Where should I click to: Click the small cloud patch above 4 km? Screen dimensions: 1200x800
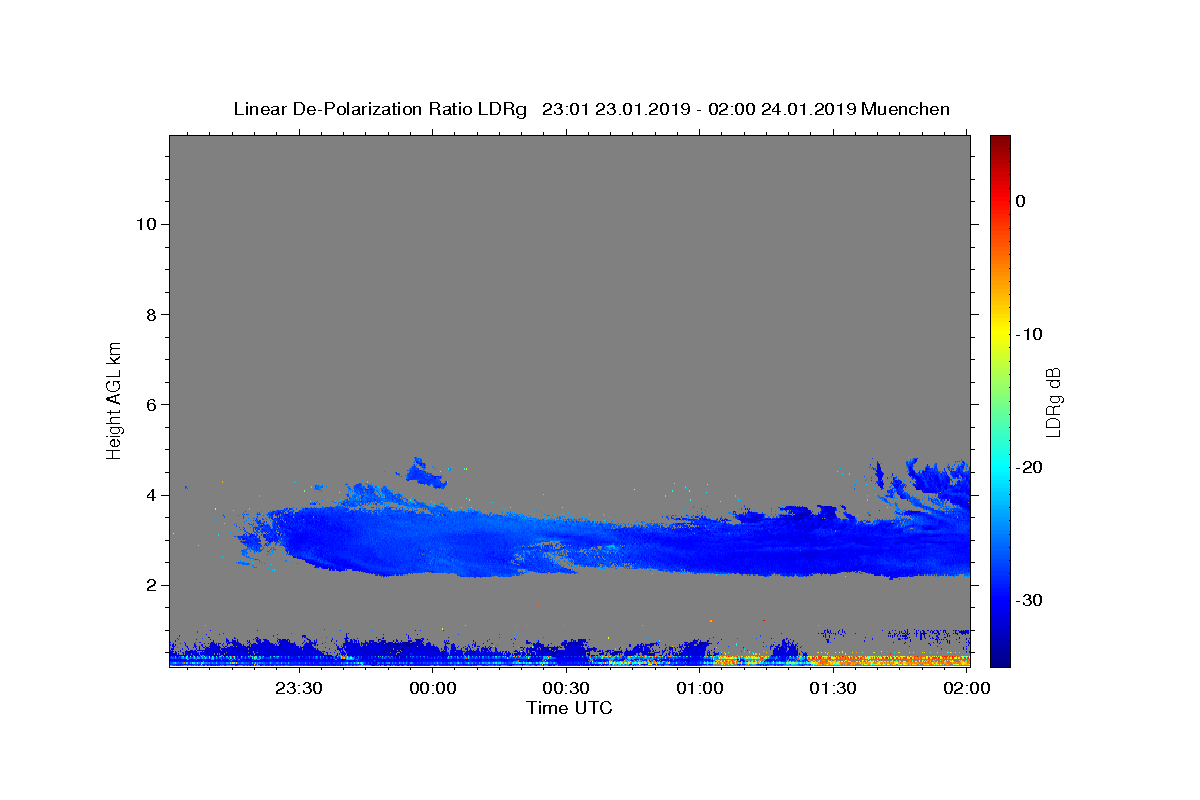pyautogui.click(x=426, y=473)
